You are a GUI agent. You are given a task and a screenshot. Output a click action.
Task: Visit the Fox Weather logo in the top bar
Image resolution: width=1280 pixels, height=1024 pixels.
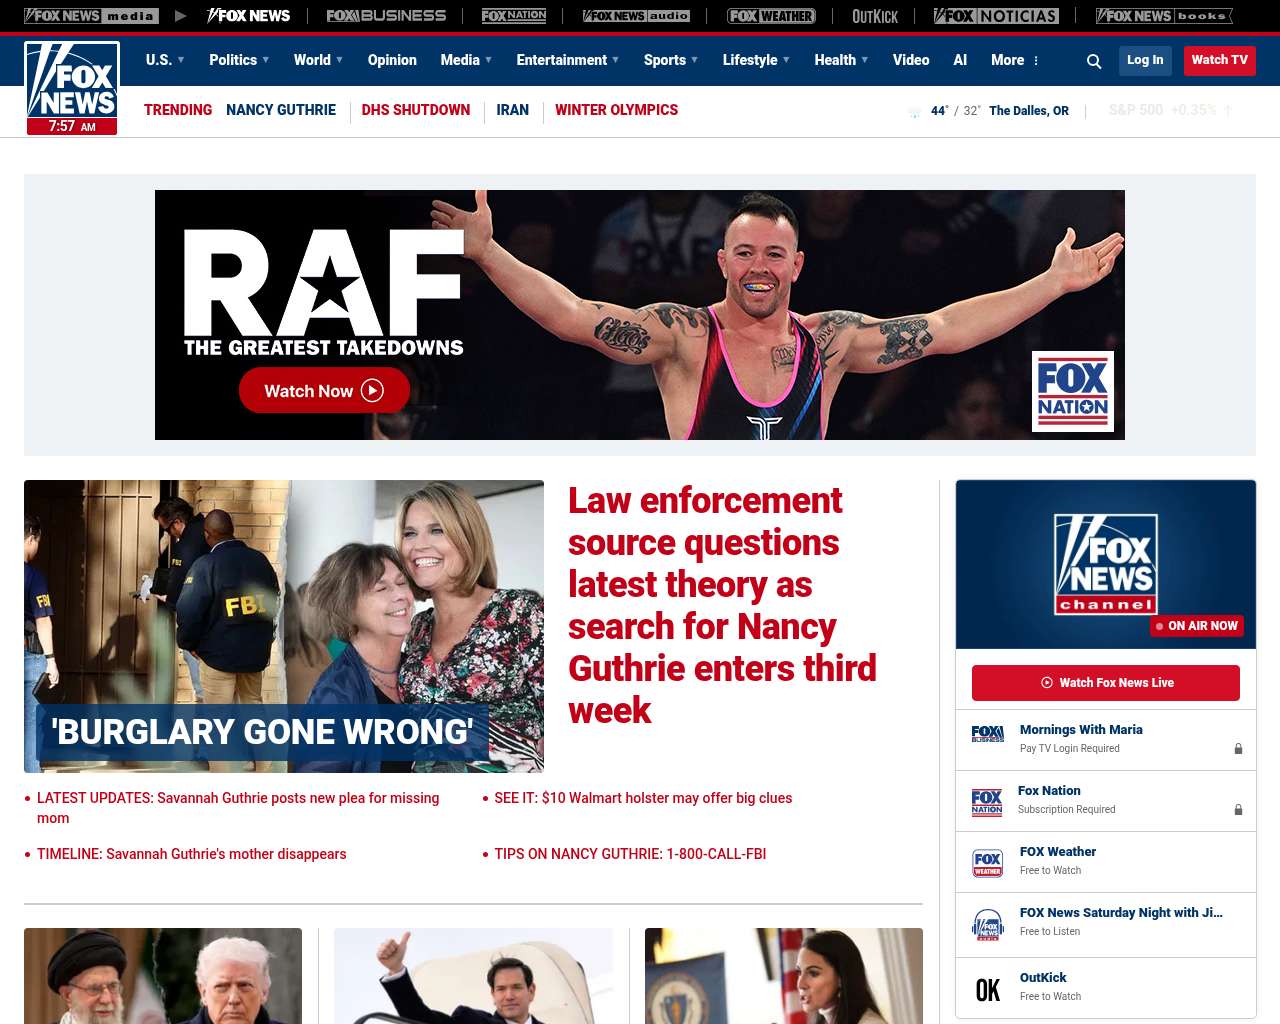(771, 16)
